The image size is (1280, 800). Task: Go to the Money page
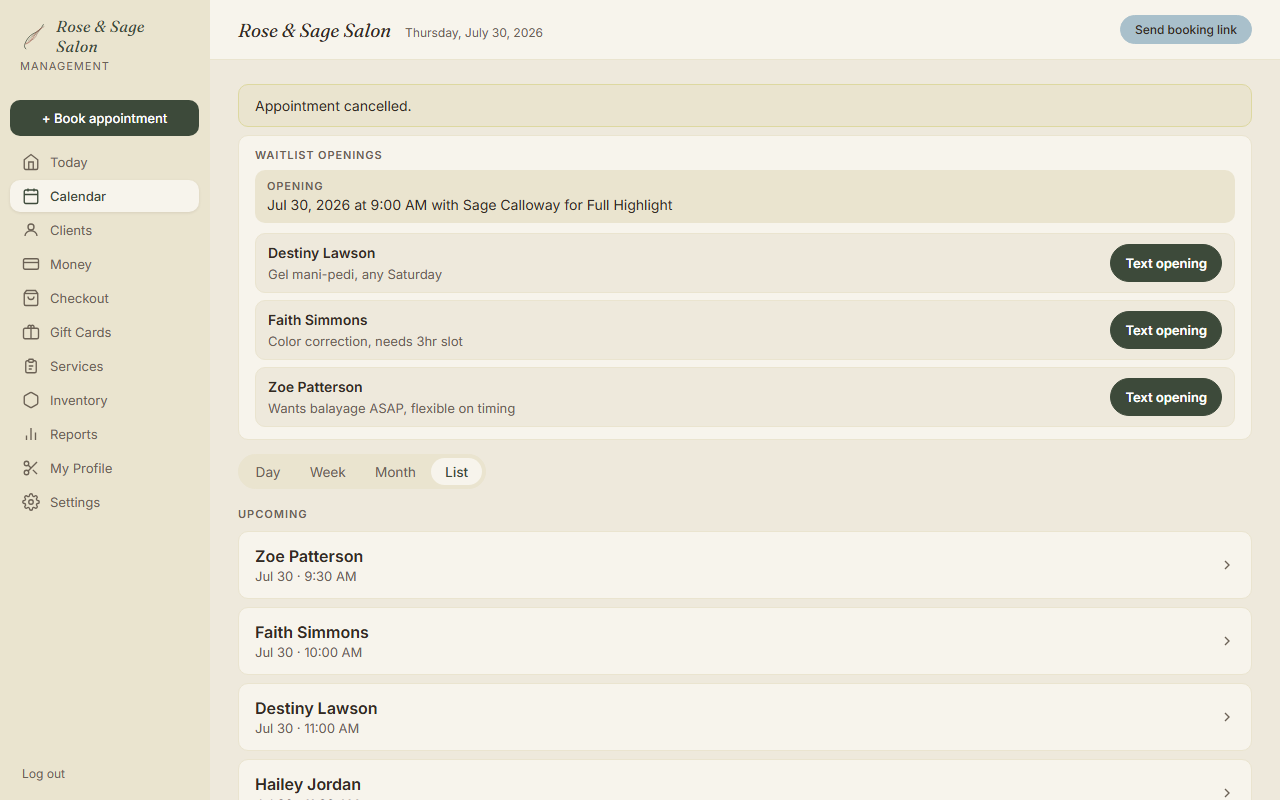tap(104, 264)
